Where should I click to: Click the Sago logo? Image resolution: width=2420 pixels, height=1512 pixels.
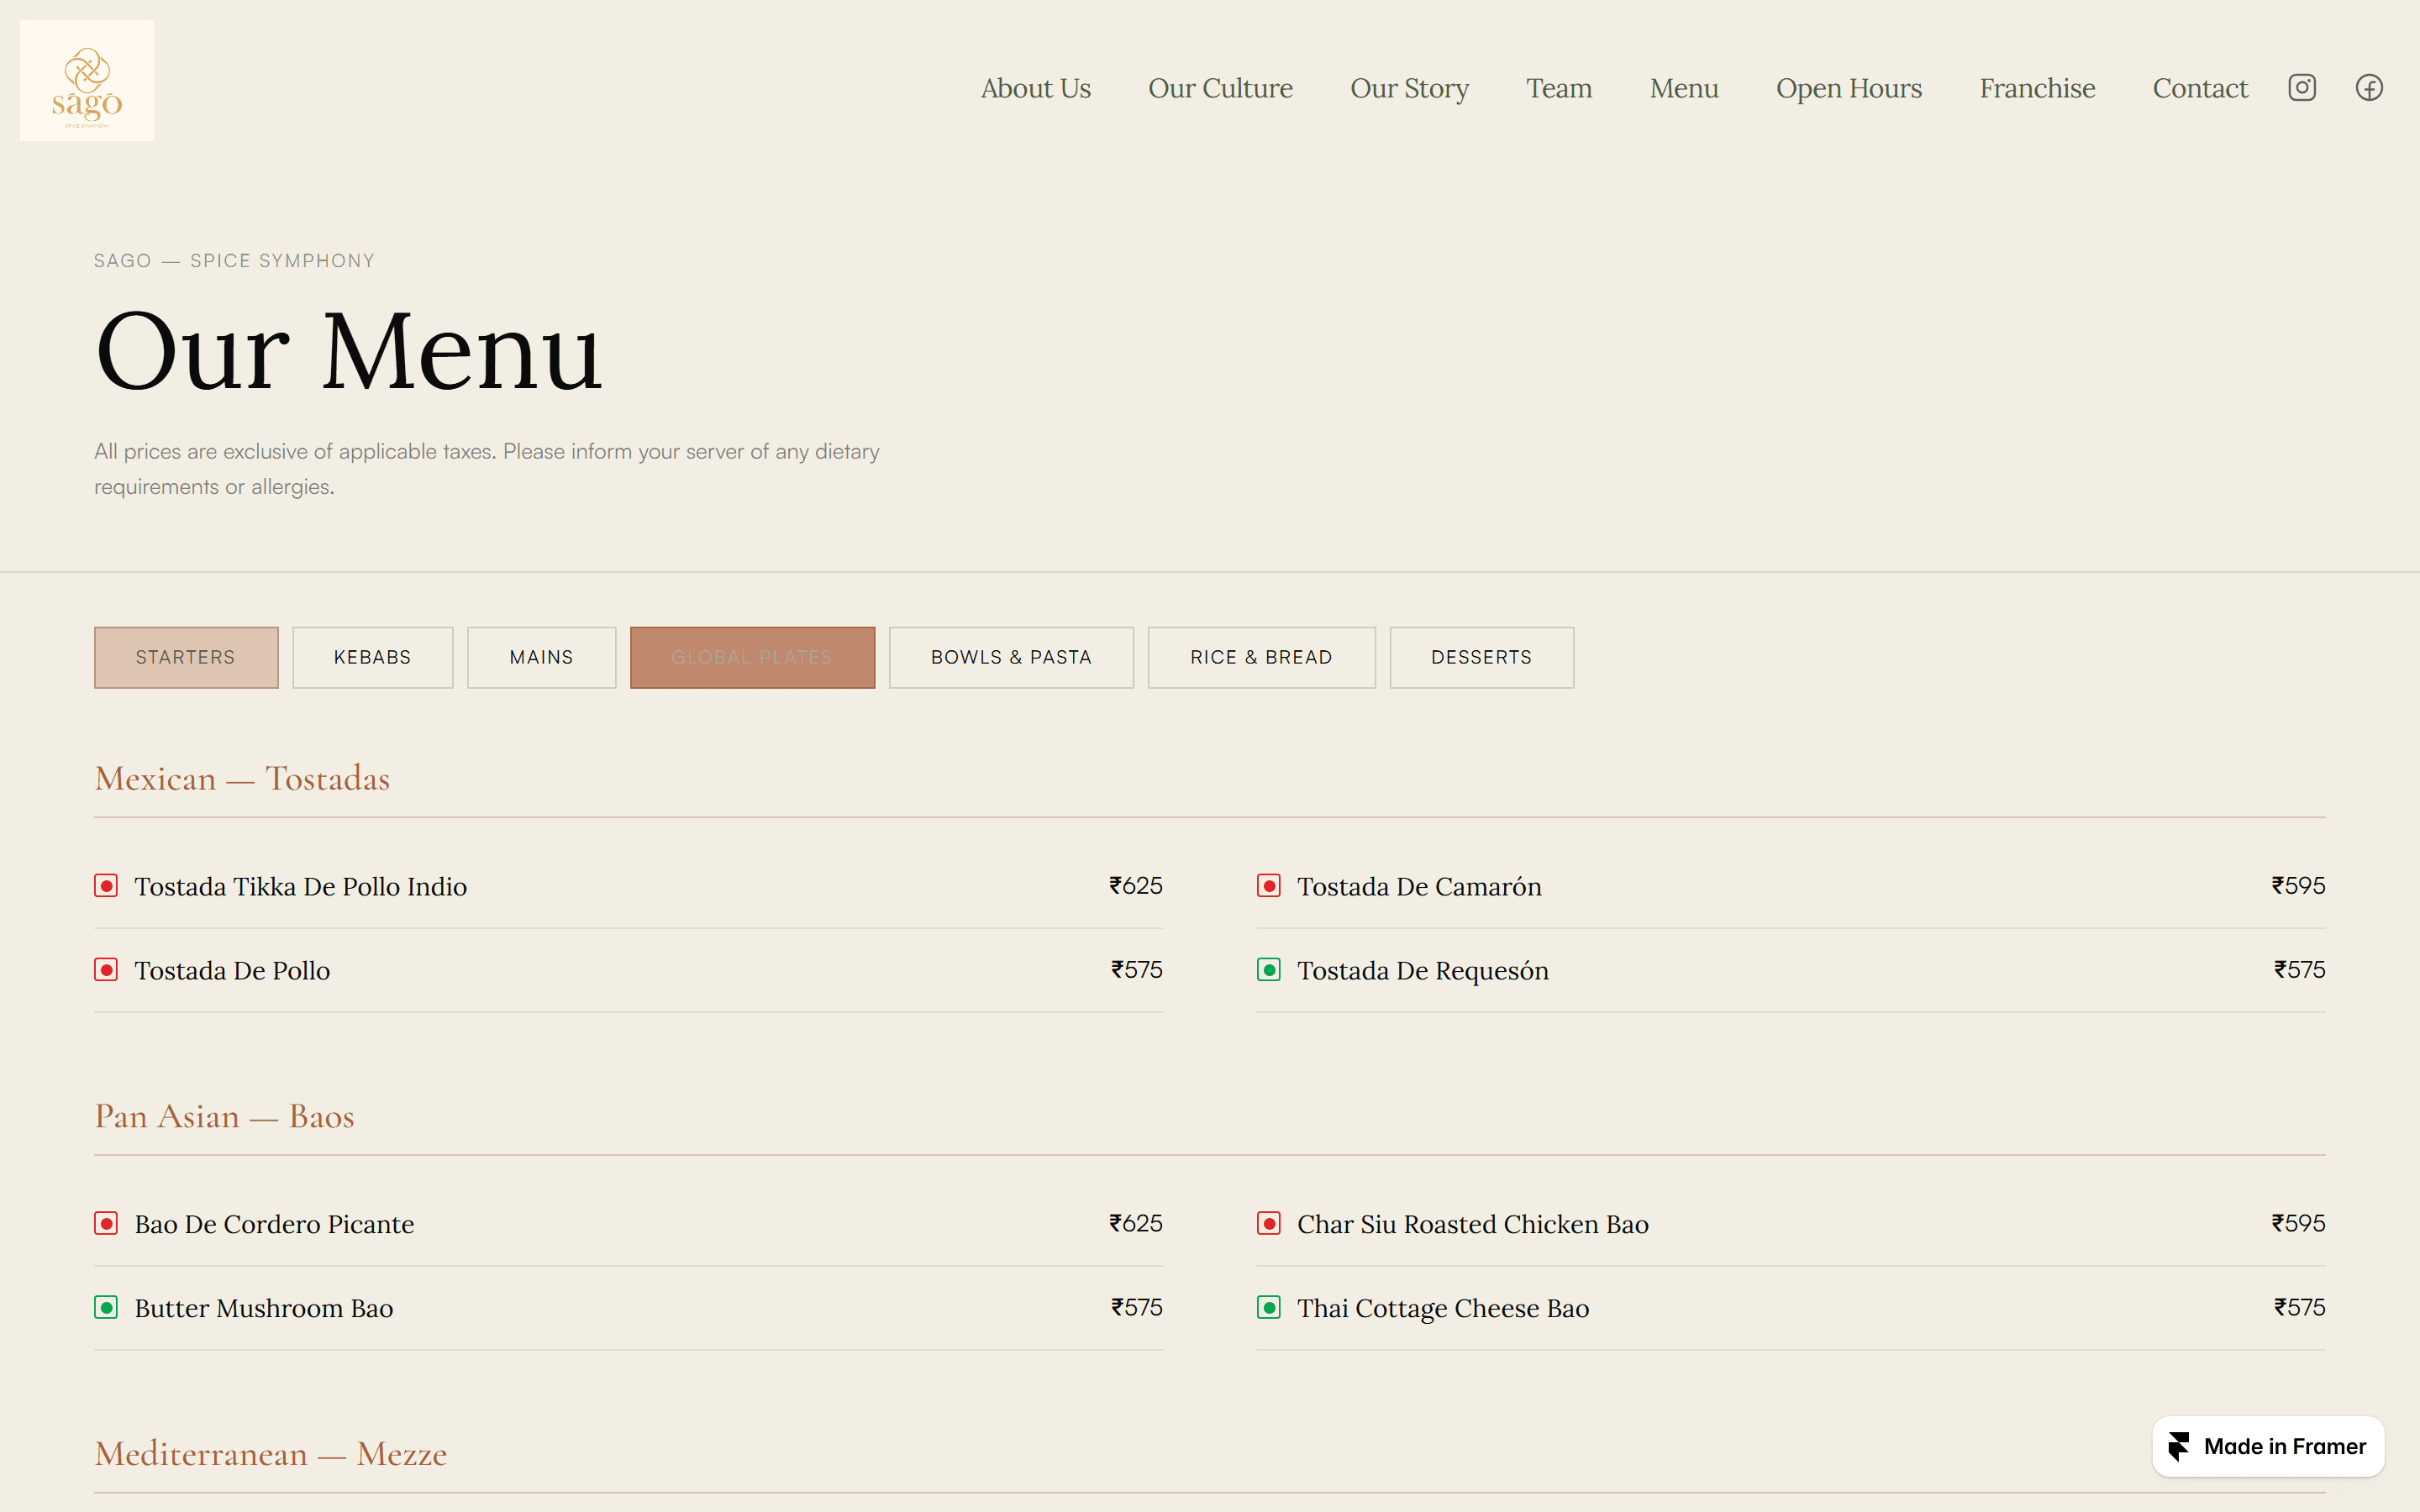87,81
